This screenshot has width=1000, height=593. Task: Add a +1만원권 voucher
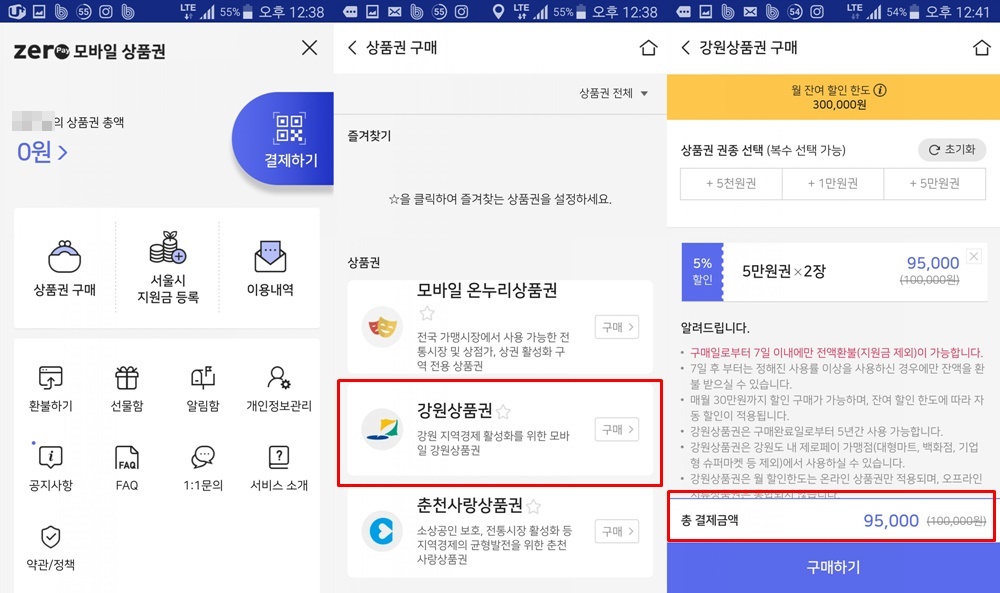coord(833,184)
